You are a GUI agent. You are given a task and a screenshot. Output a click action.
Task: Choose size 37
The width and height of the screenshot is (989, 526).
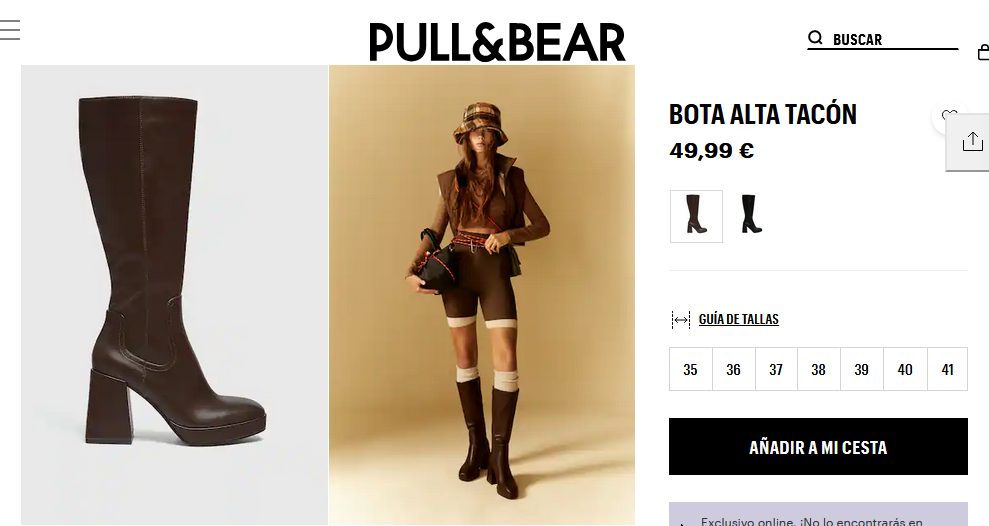776,370
